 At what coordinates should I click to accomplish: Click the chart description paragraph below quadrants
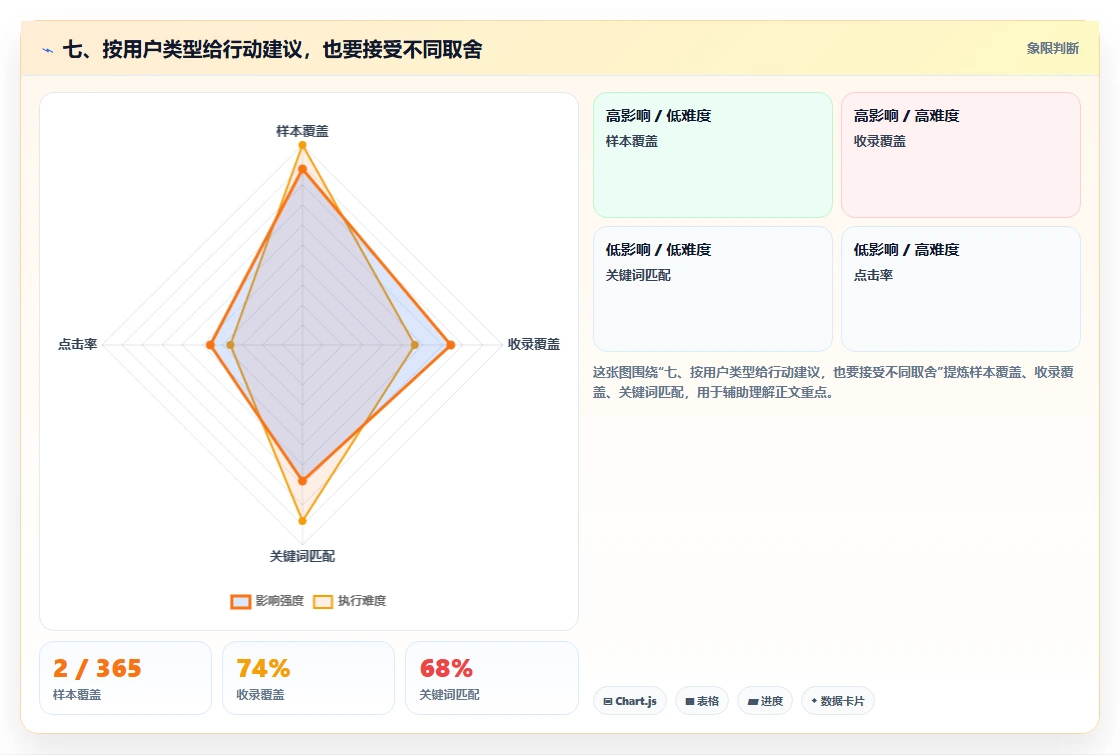point(833,382)
